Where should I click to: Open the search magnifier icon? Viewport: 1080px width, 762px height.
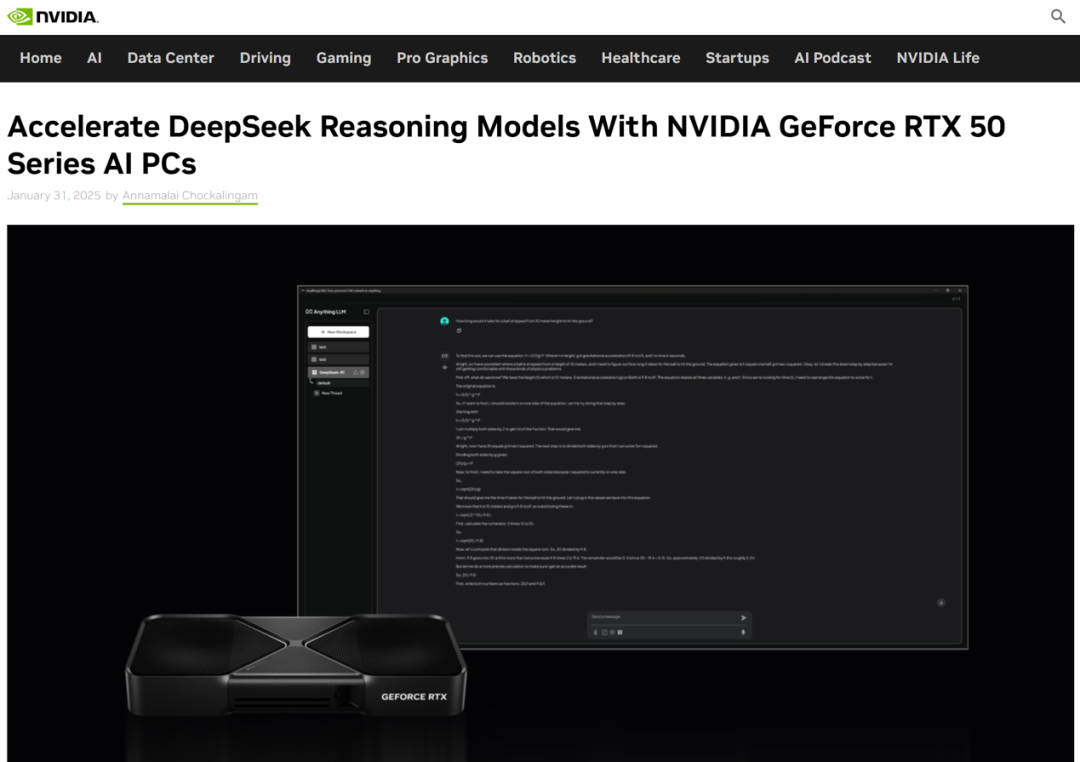point(1058,16)
